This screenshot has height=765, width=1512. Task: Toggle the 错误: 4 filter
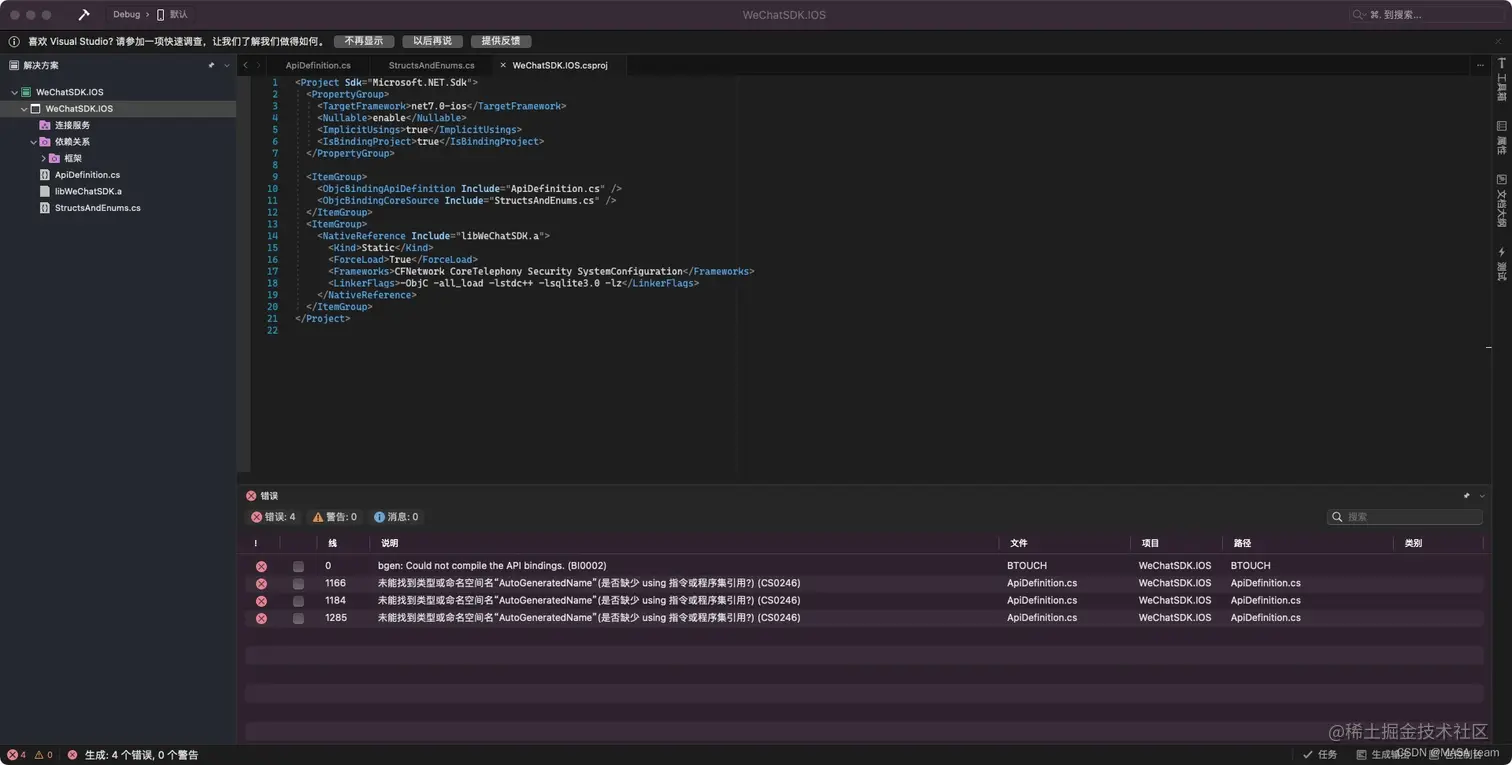coord(273,517)
